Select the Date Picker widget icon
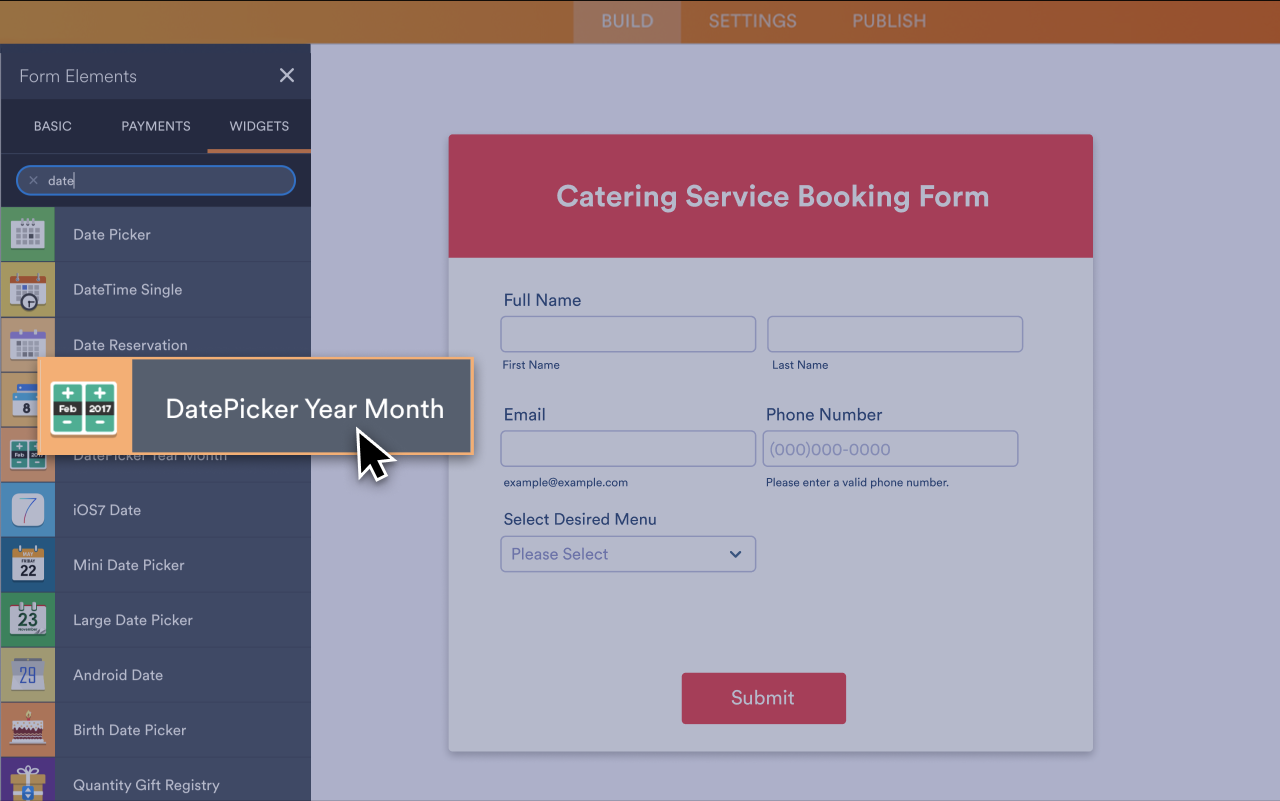Image resolution: width=1280 pixels, height=801 pixels. [x=28, y=234]
